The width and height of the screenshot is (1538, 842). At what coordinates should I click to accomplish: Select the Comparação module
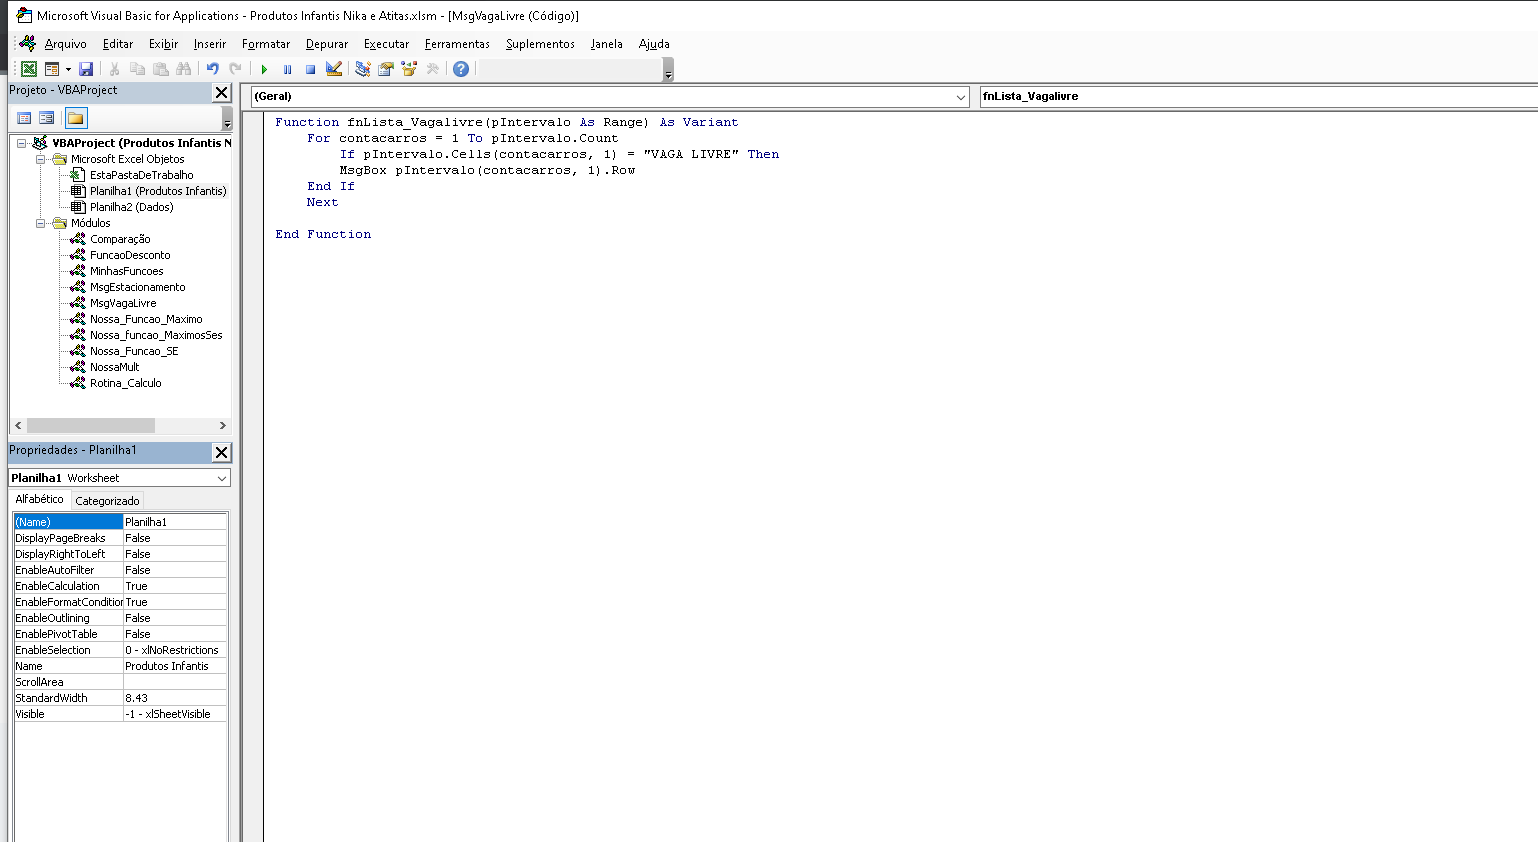tap(120, 239)
